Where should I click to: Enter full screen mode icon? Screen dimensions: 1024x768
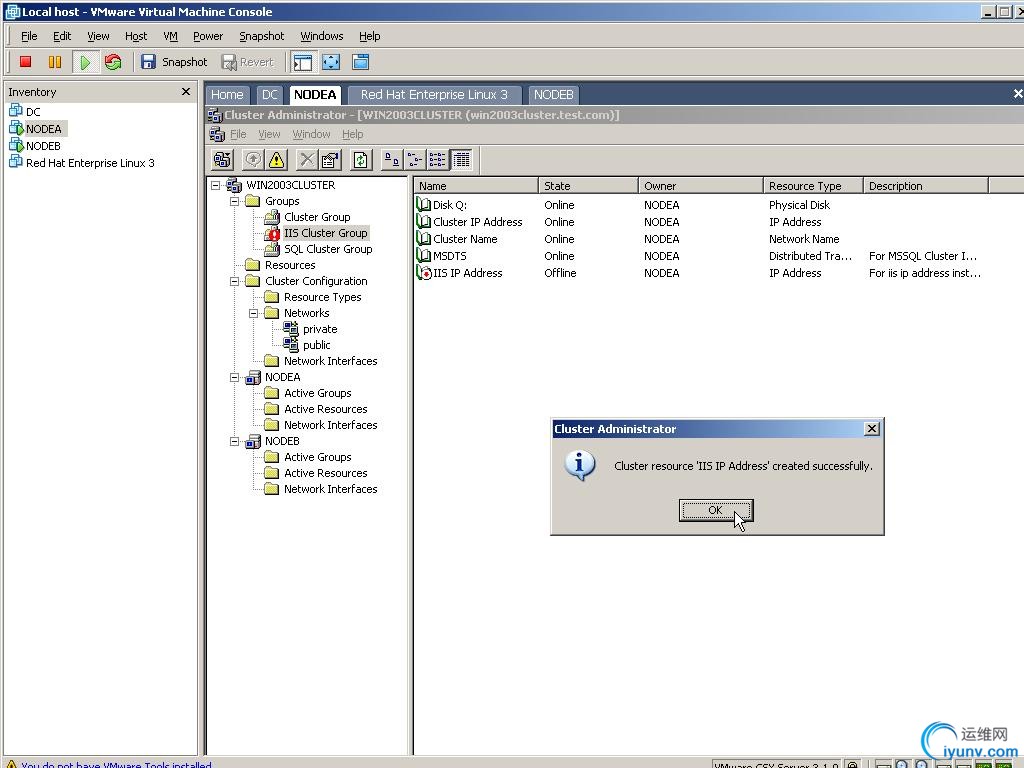[x=331, y=62]
